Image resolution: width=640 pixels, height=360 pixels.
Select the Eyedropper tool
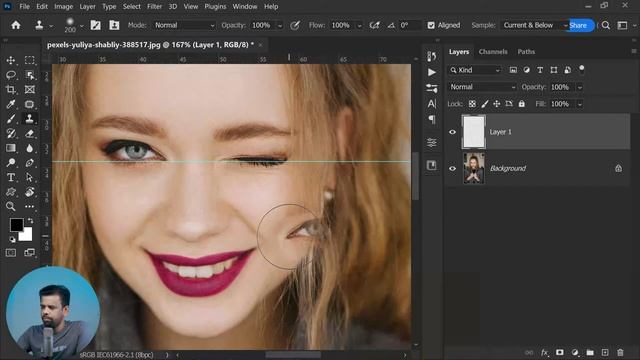coord(11,104)
